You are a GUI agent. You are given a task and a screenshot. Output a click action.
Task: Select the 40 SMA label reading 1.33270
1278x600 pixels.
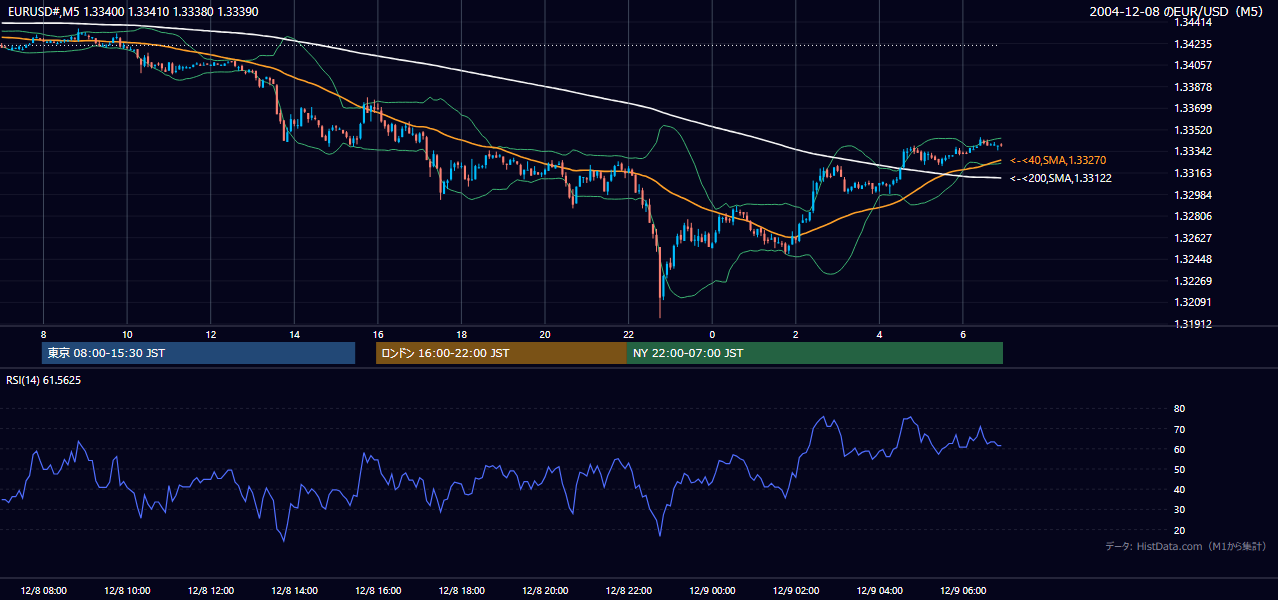(1060, 160)
